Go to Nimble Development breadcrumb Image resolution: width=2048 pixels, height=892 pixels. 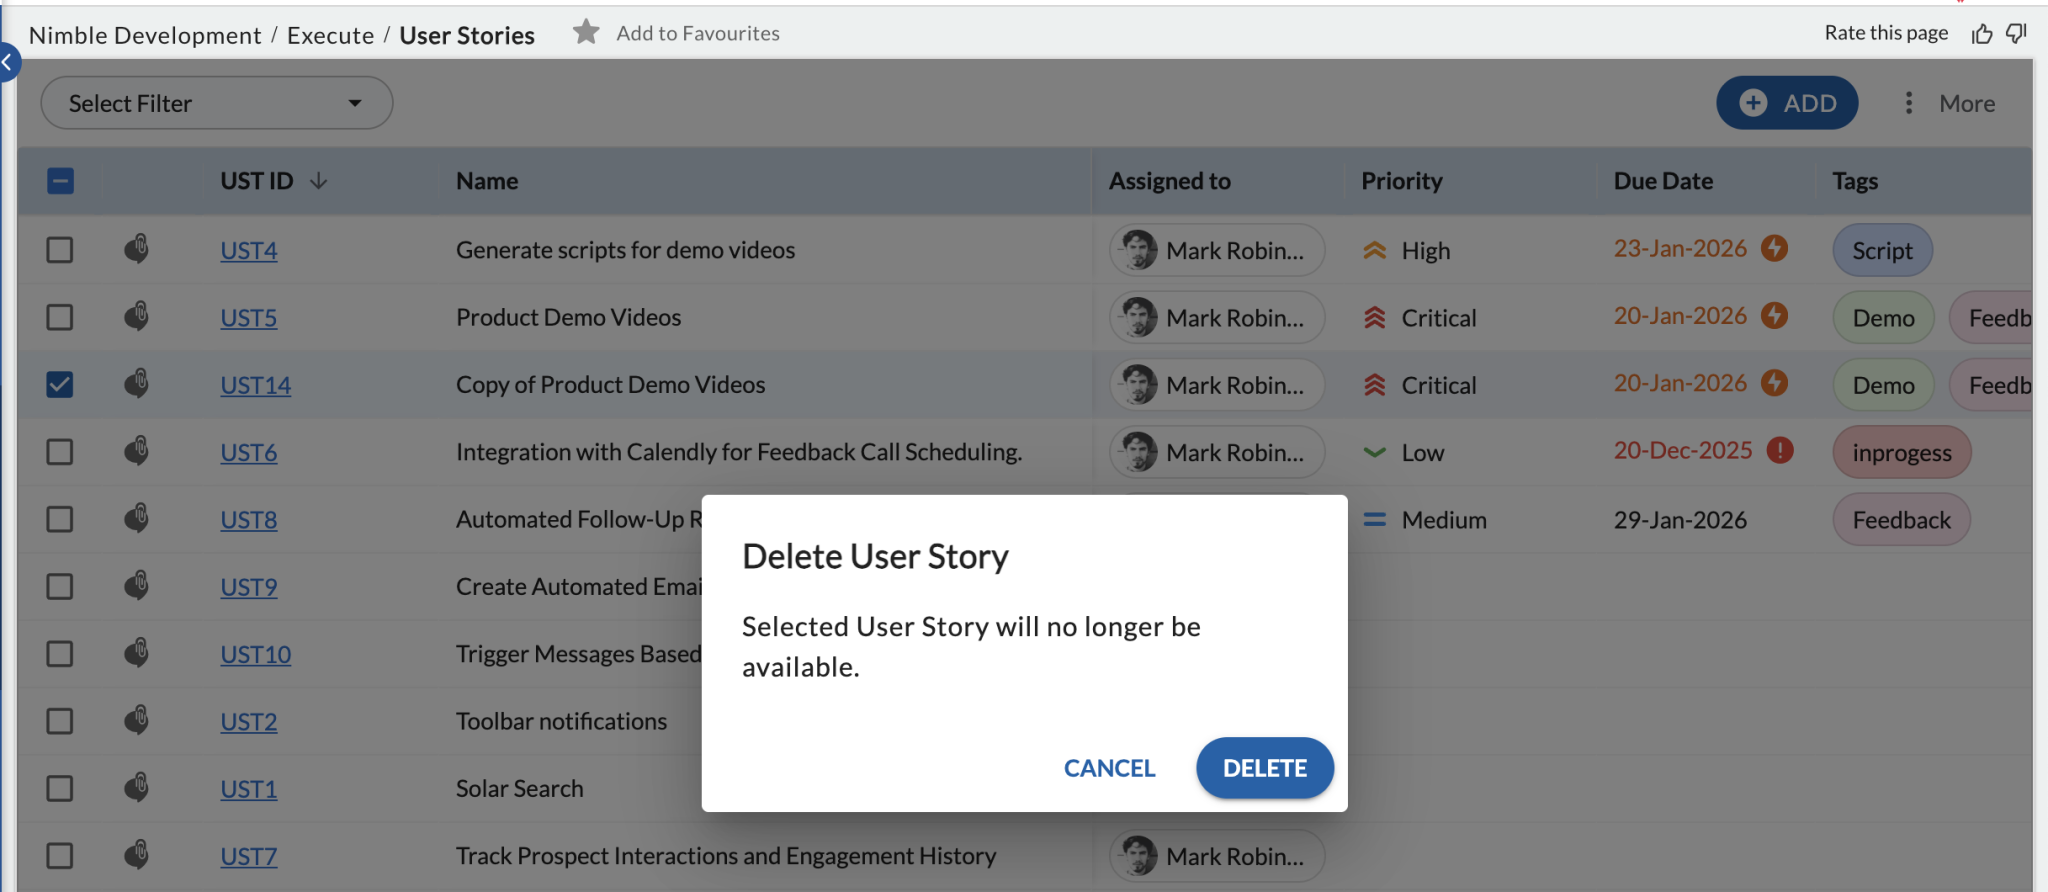coord(145,35)
